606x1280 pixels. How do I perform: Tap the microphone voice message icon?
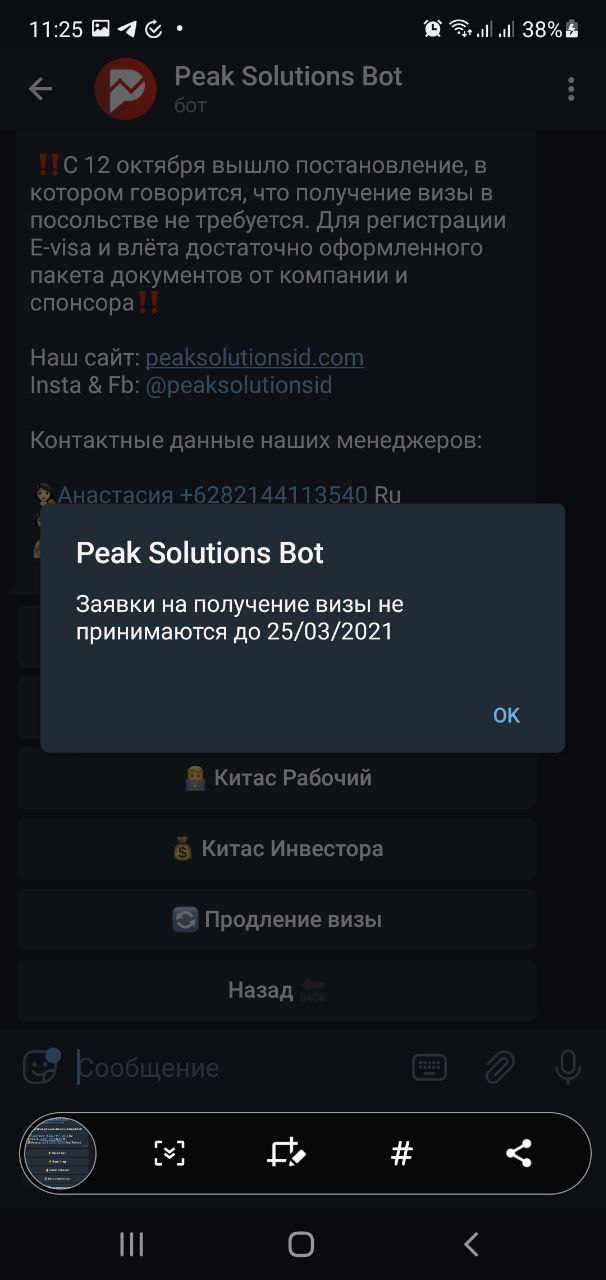click(567, 1068)
